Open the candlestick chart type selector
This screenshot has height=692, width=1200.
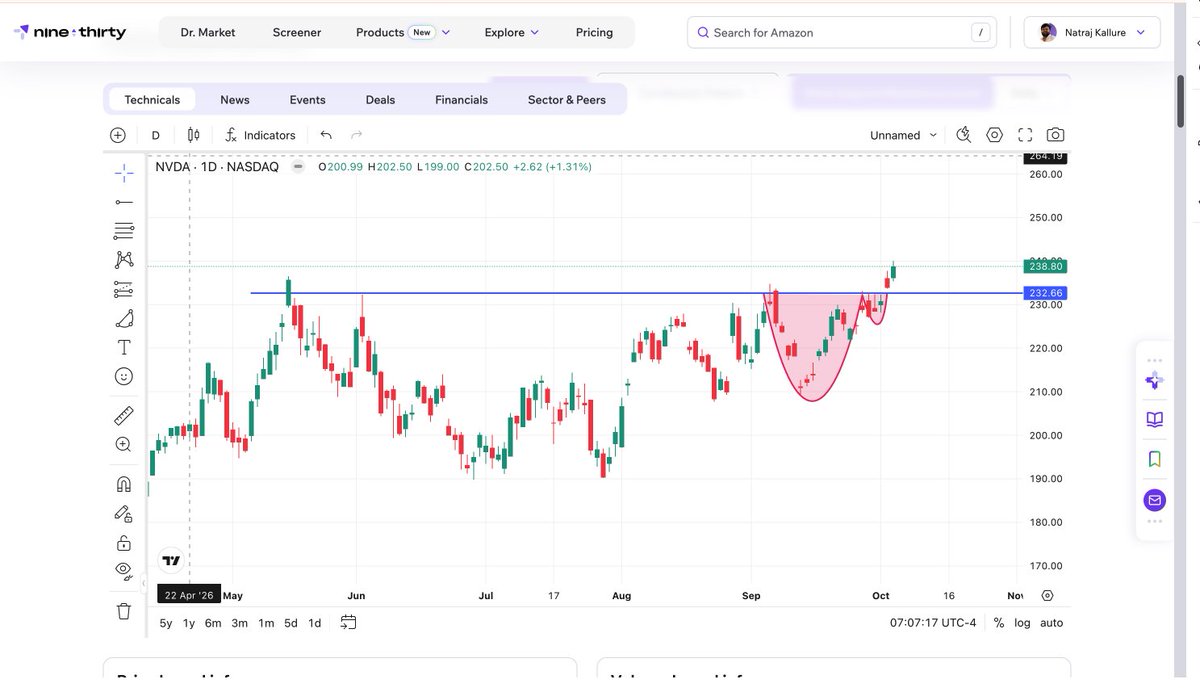(194, 135)
